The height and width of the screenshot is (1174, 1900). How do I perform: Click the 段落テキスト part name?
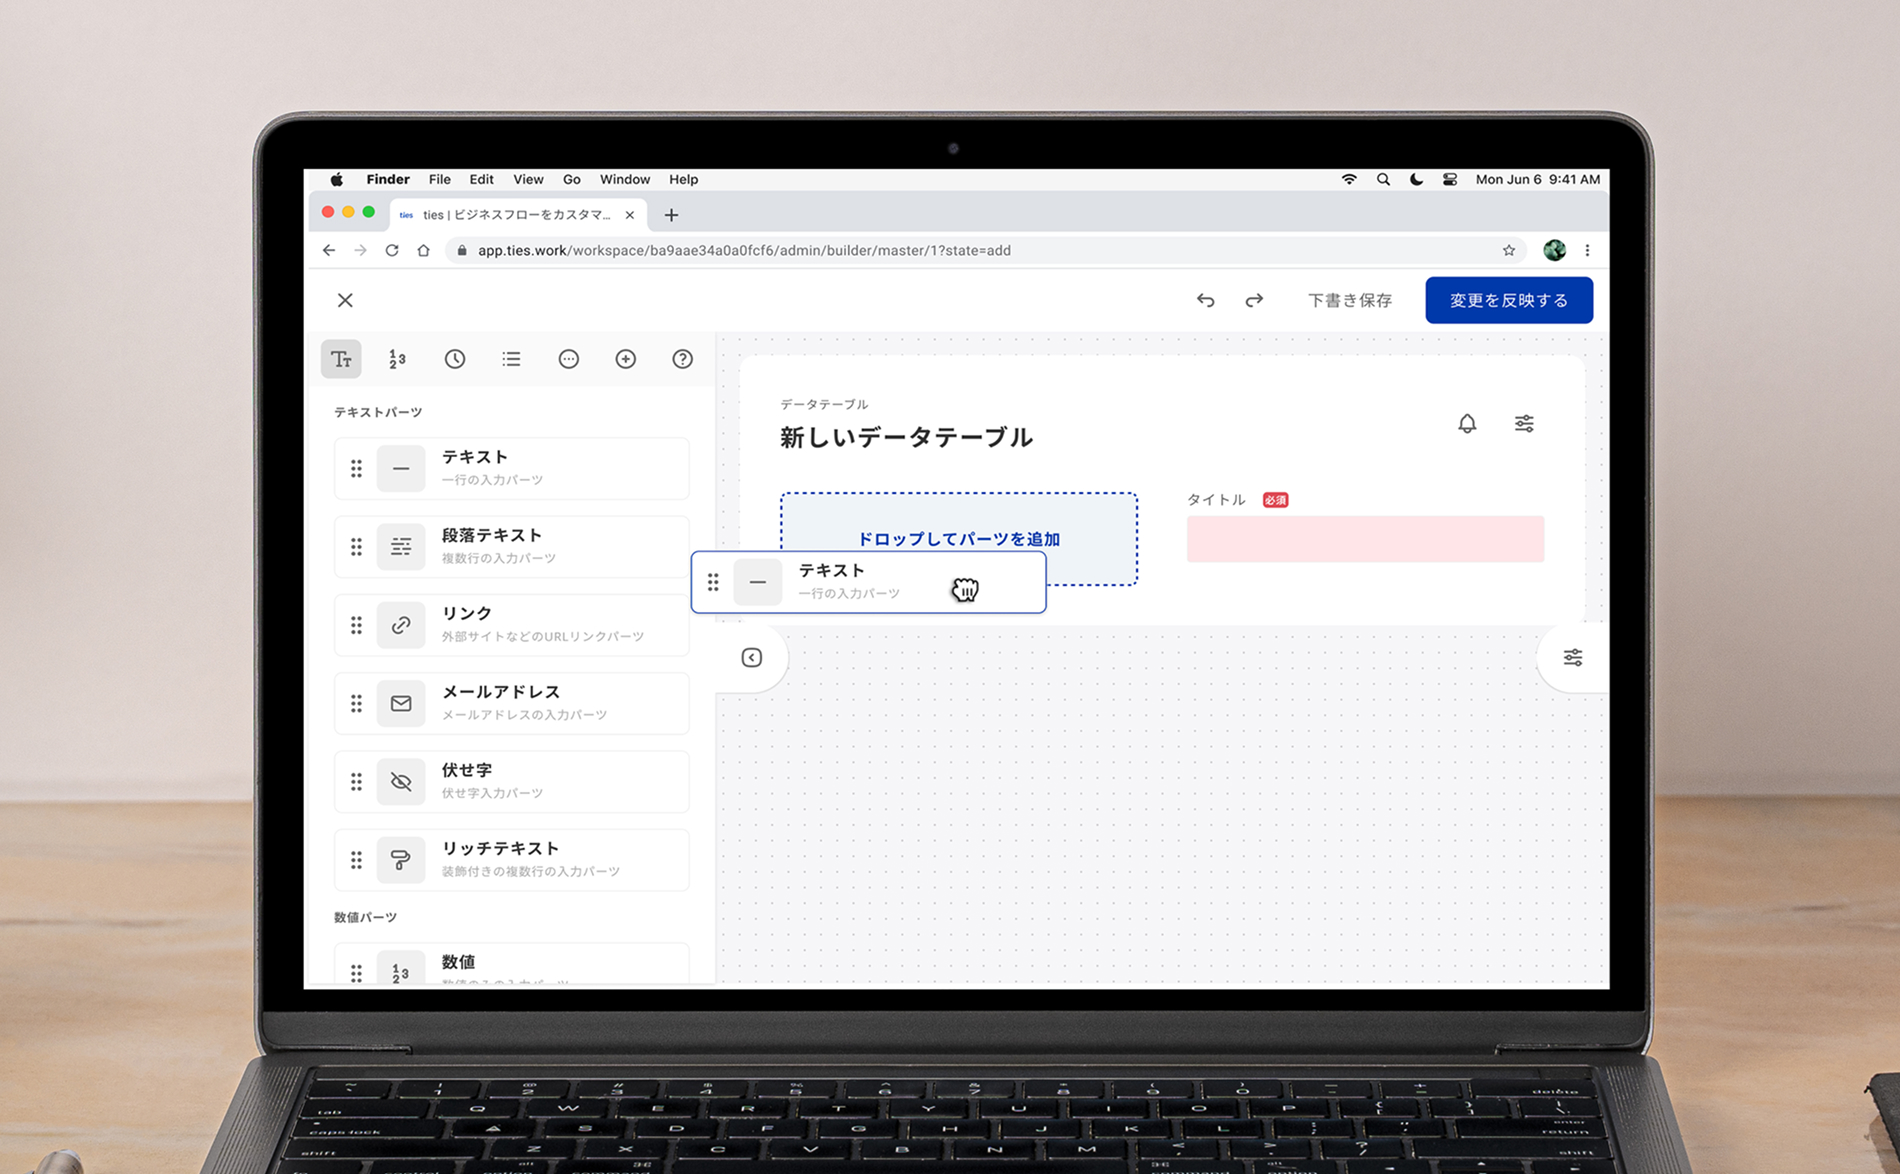[x=492, y=535]
